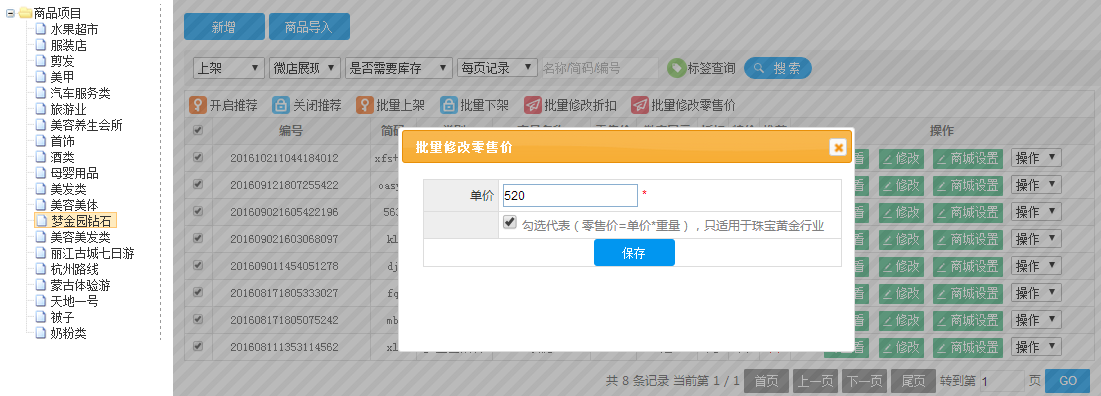Image resolution: width=1101 pixels, height=396 pixels.
Task: Select 美容养生会所 tree item
Action: click(x=86, y=125)
